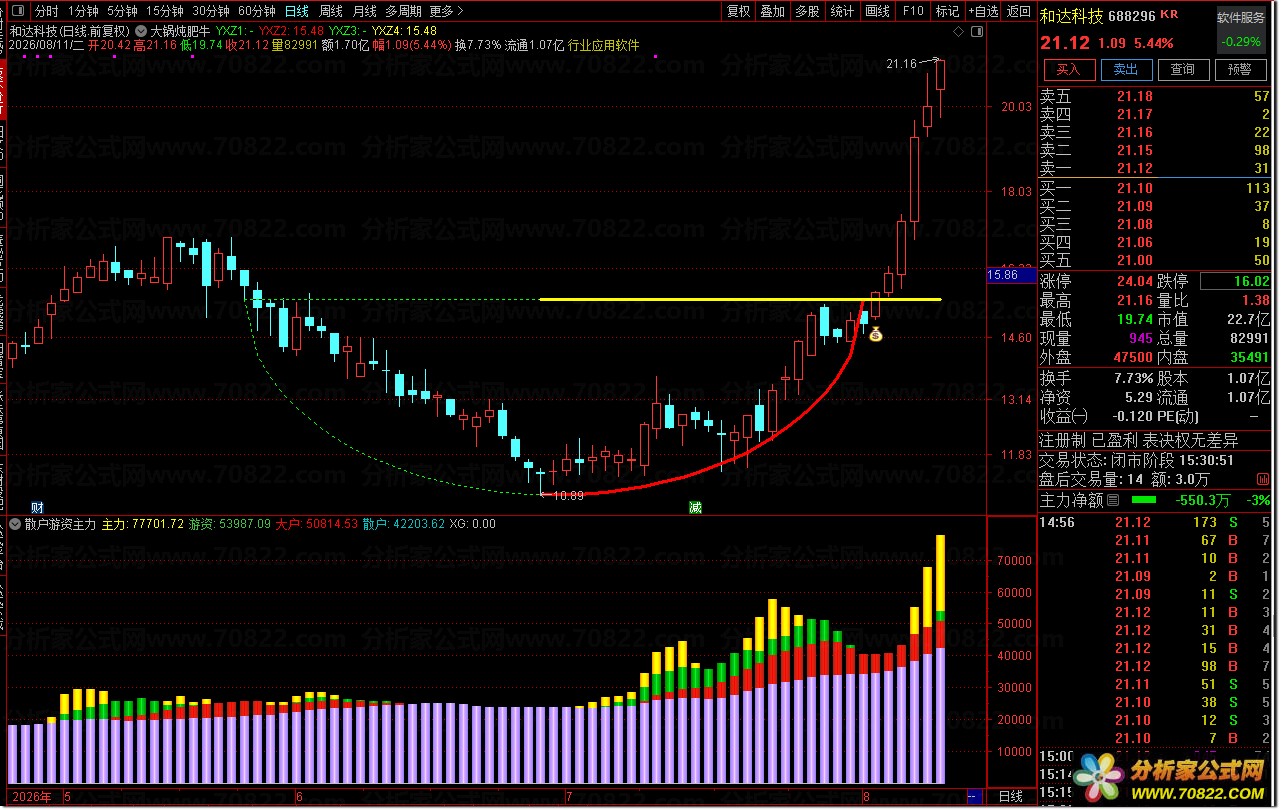The width and height of the screenshot is (1281, 810).
Task: Switch to 分时 intraday view
Action: tap(47, 11)
